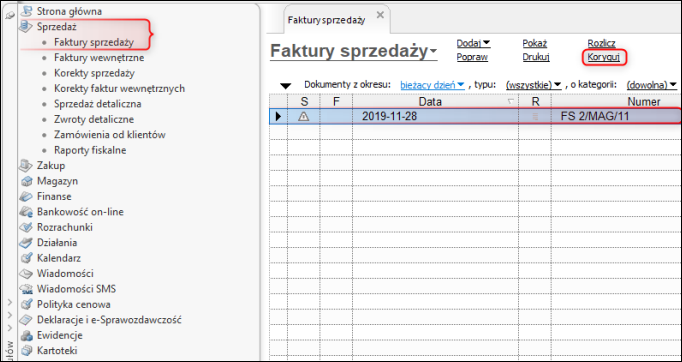Click the Sprzedaż module icon
The width and height of the screenshot is (682, 362).
[27, 27]
